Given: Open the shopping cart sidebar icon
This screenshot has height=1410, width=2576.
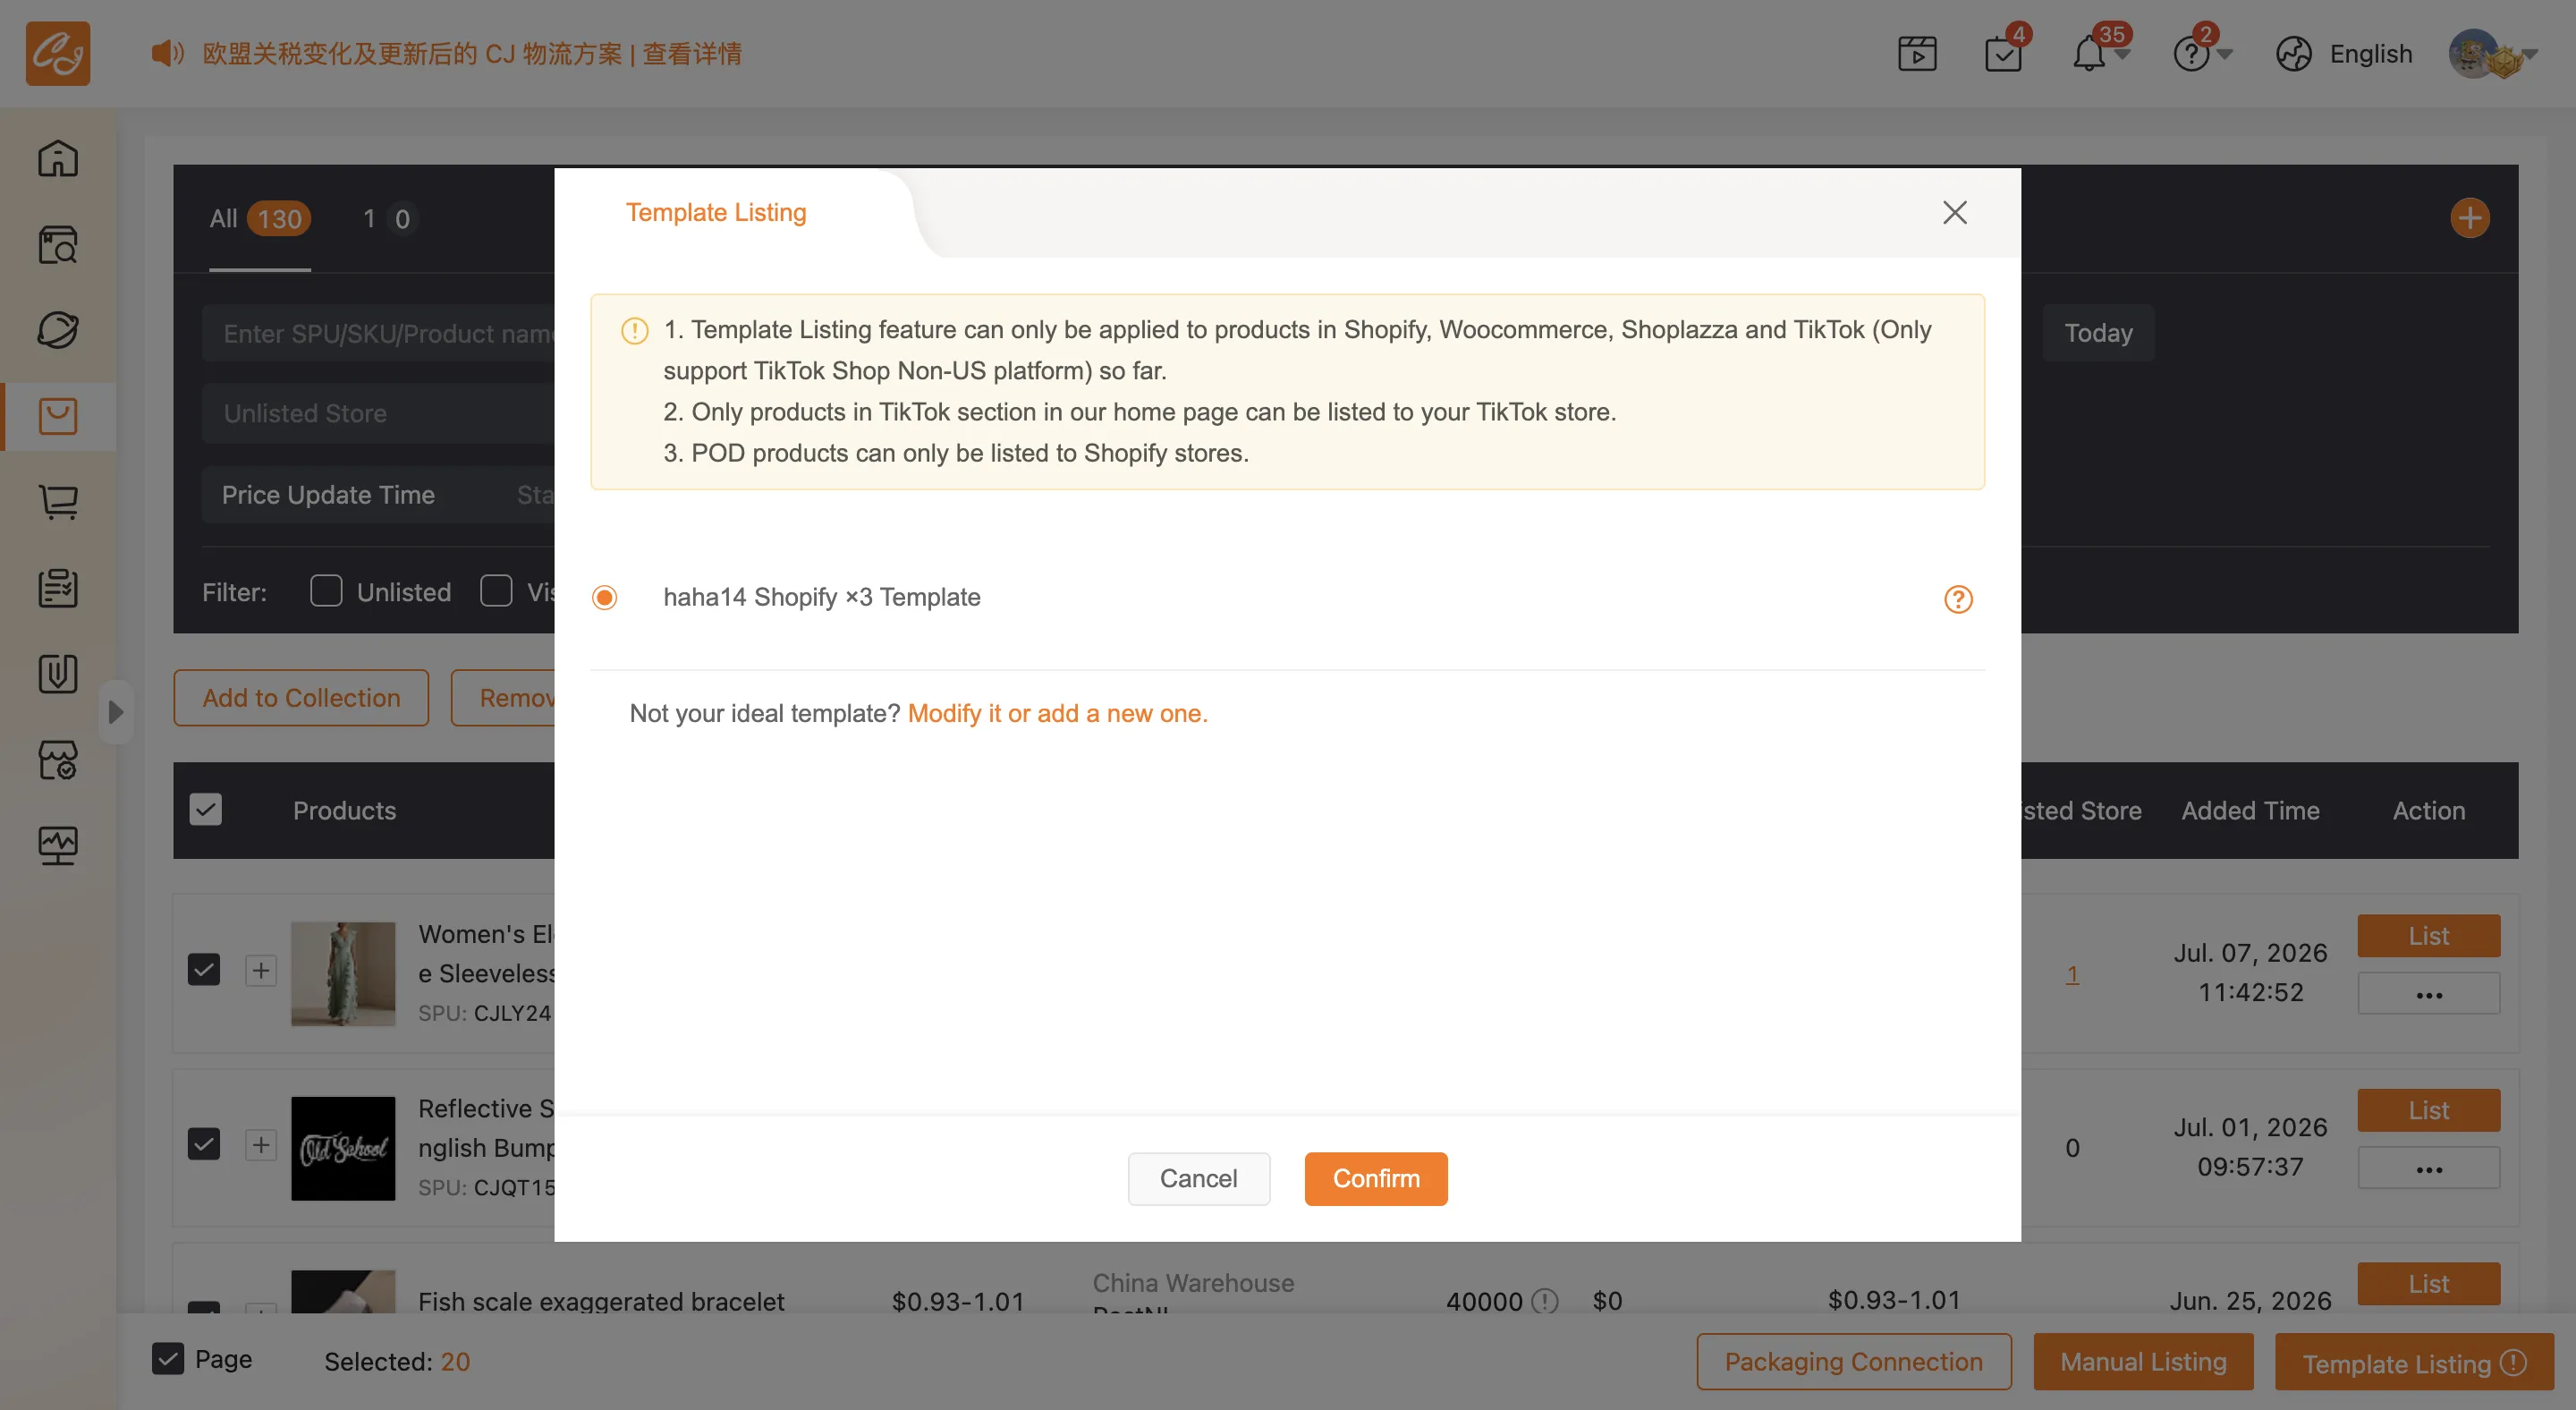Looking at the screenshot, I should click(58, 502).
